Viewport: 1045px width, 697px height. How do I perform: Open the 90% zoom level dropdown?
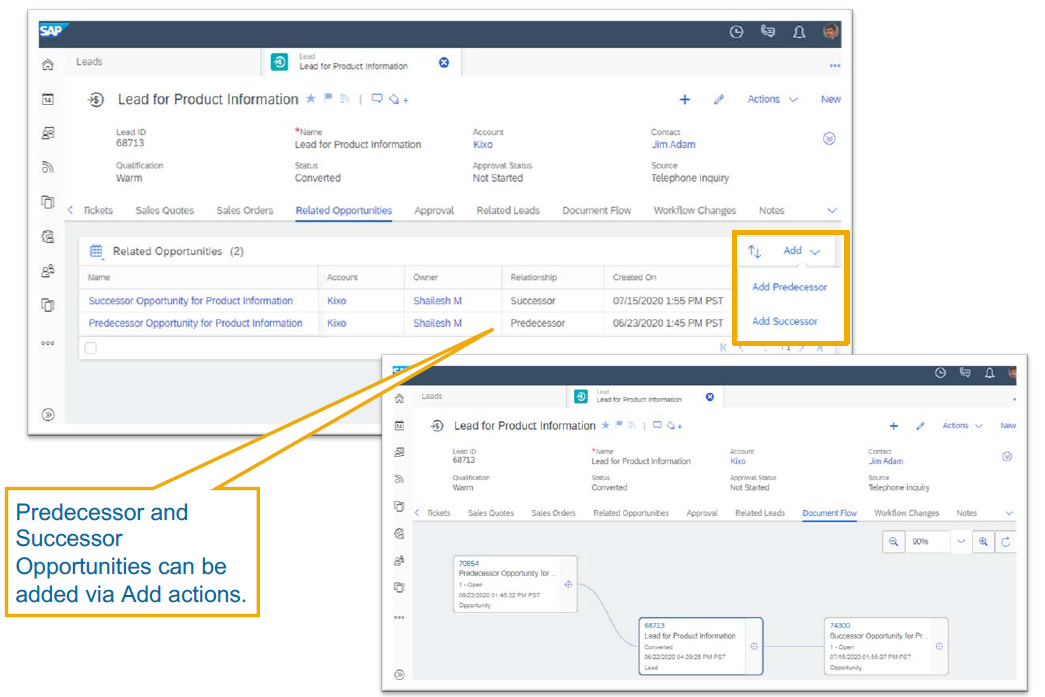[x=961, y=541]
